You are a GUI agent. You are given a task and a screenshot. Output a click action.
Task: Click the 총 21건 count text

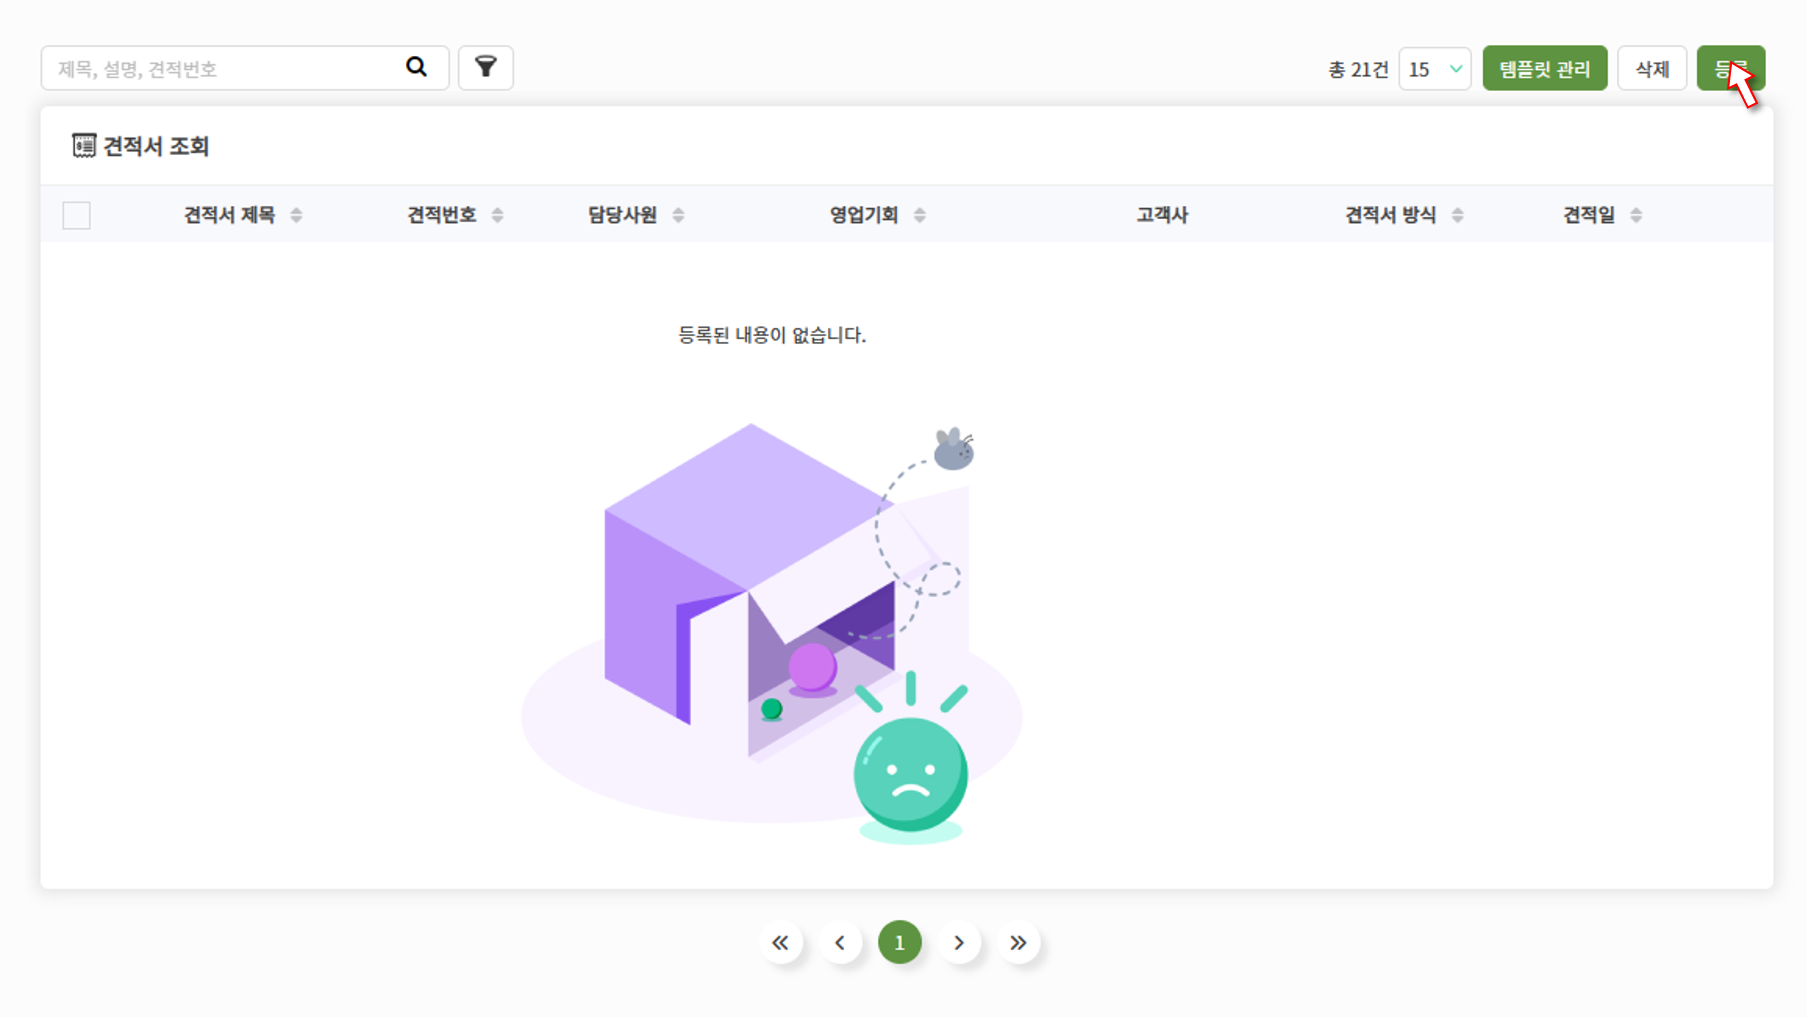1357,69
